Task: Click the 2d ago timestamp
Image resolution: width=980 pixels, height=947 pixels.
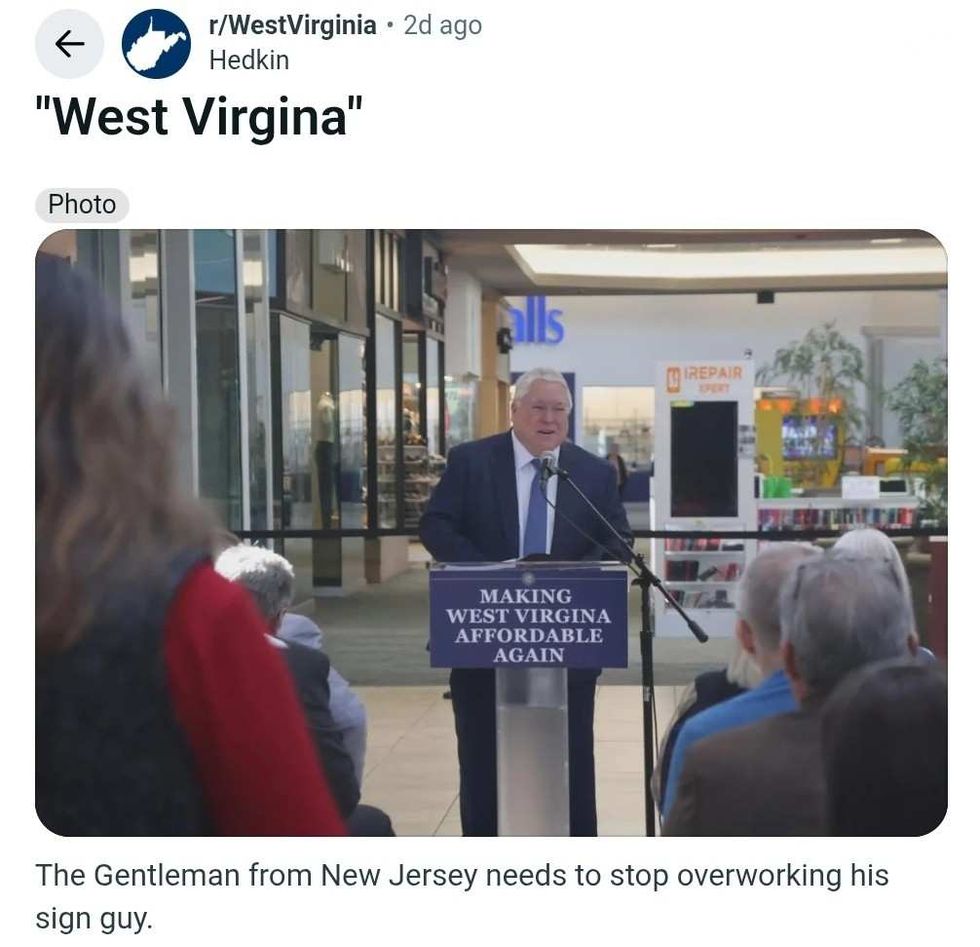Action: click(x=442, y=26)
